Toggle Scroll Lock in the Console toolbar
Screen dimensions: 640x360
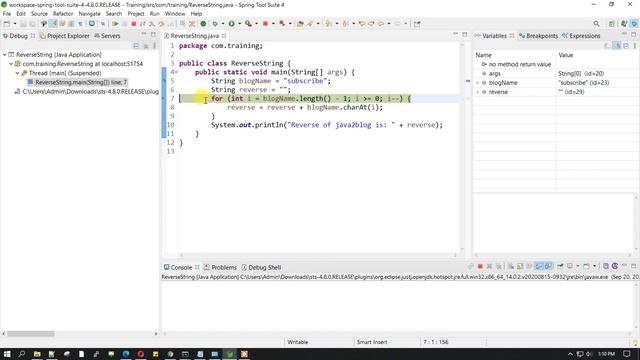520,266
